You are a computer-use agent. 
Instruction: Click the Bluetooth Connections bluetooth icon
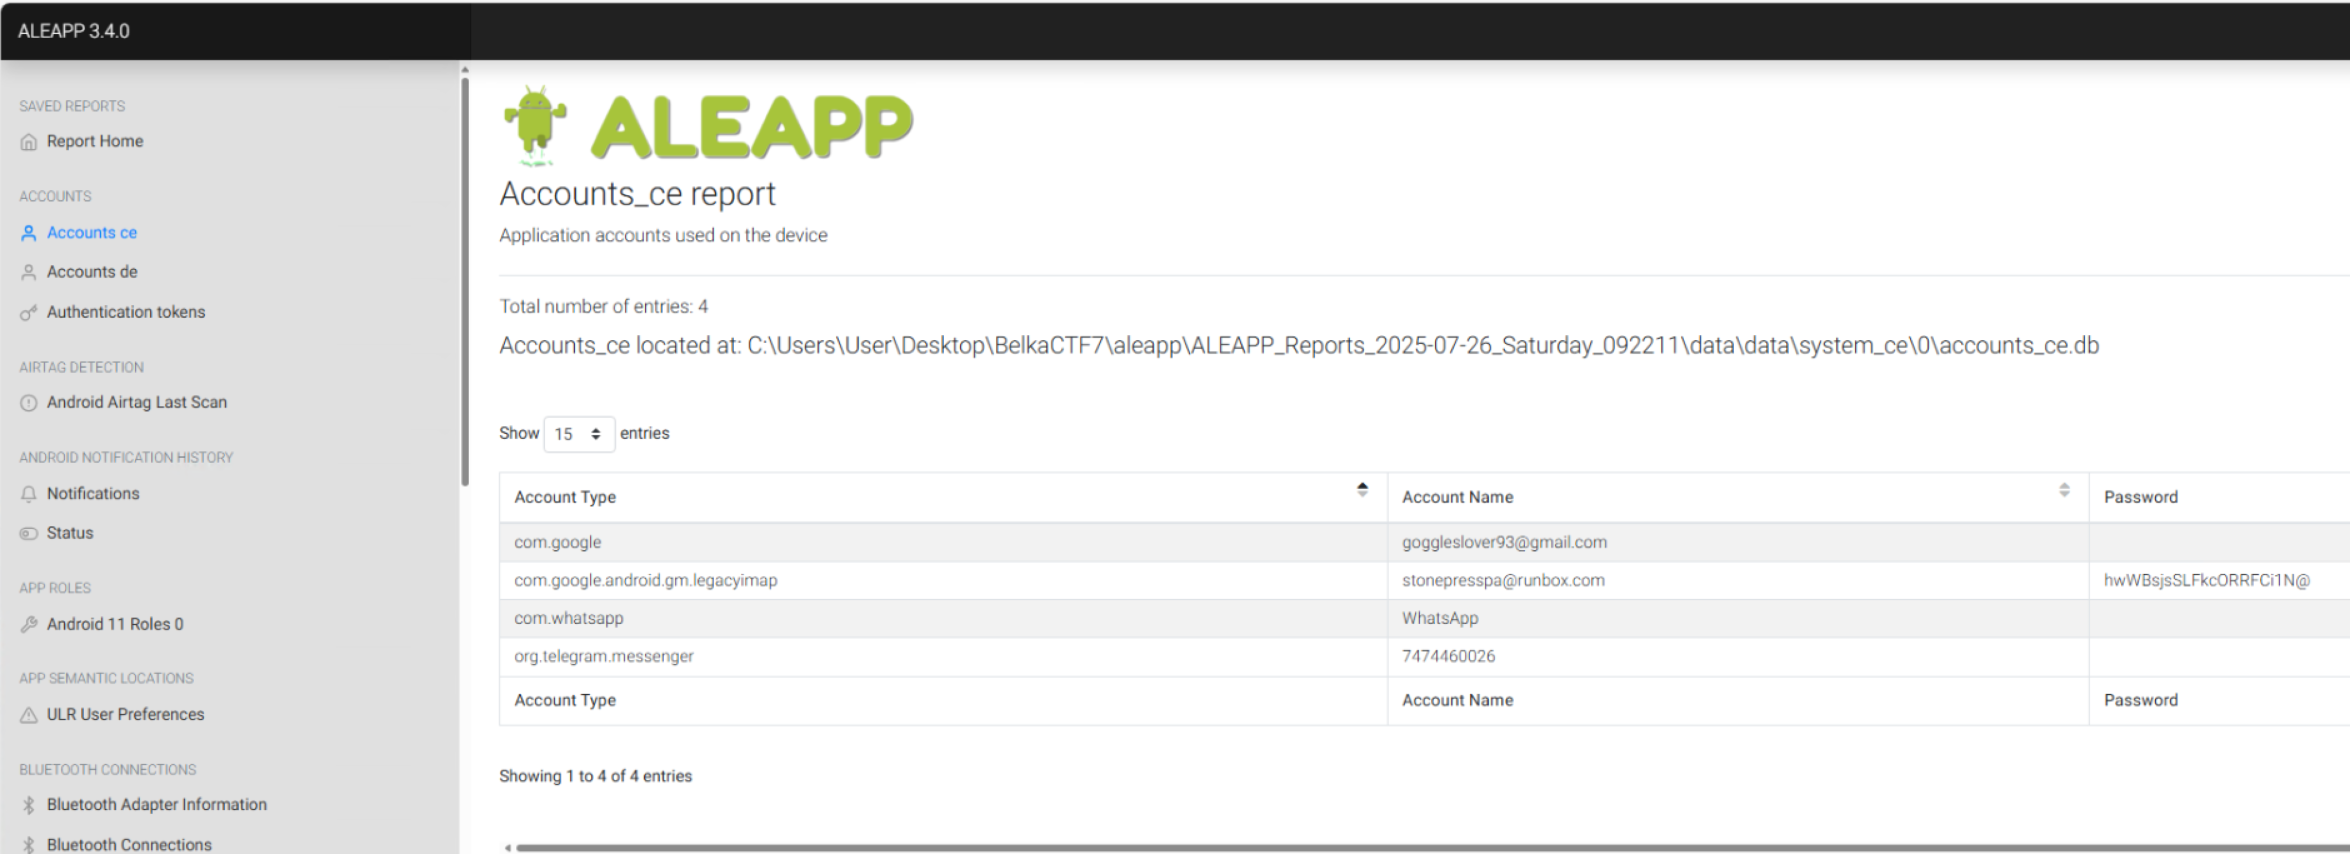29,845
